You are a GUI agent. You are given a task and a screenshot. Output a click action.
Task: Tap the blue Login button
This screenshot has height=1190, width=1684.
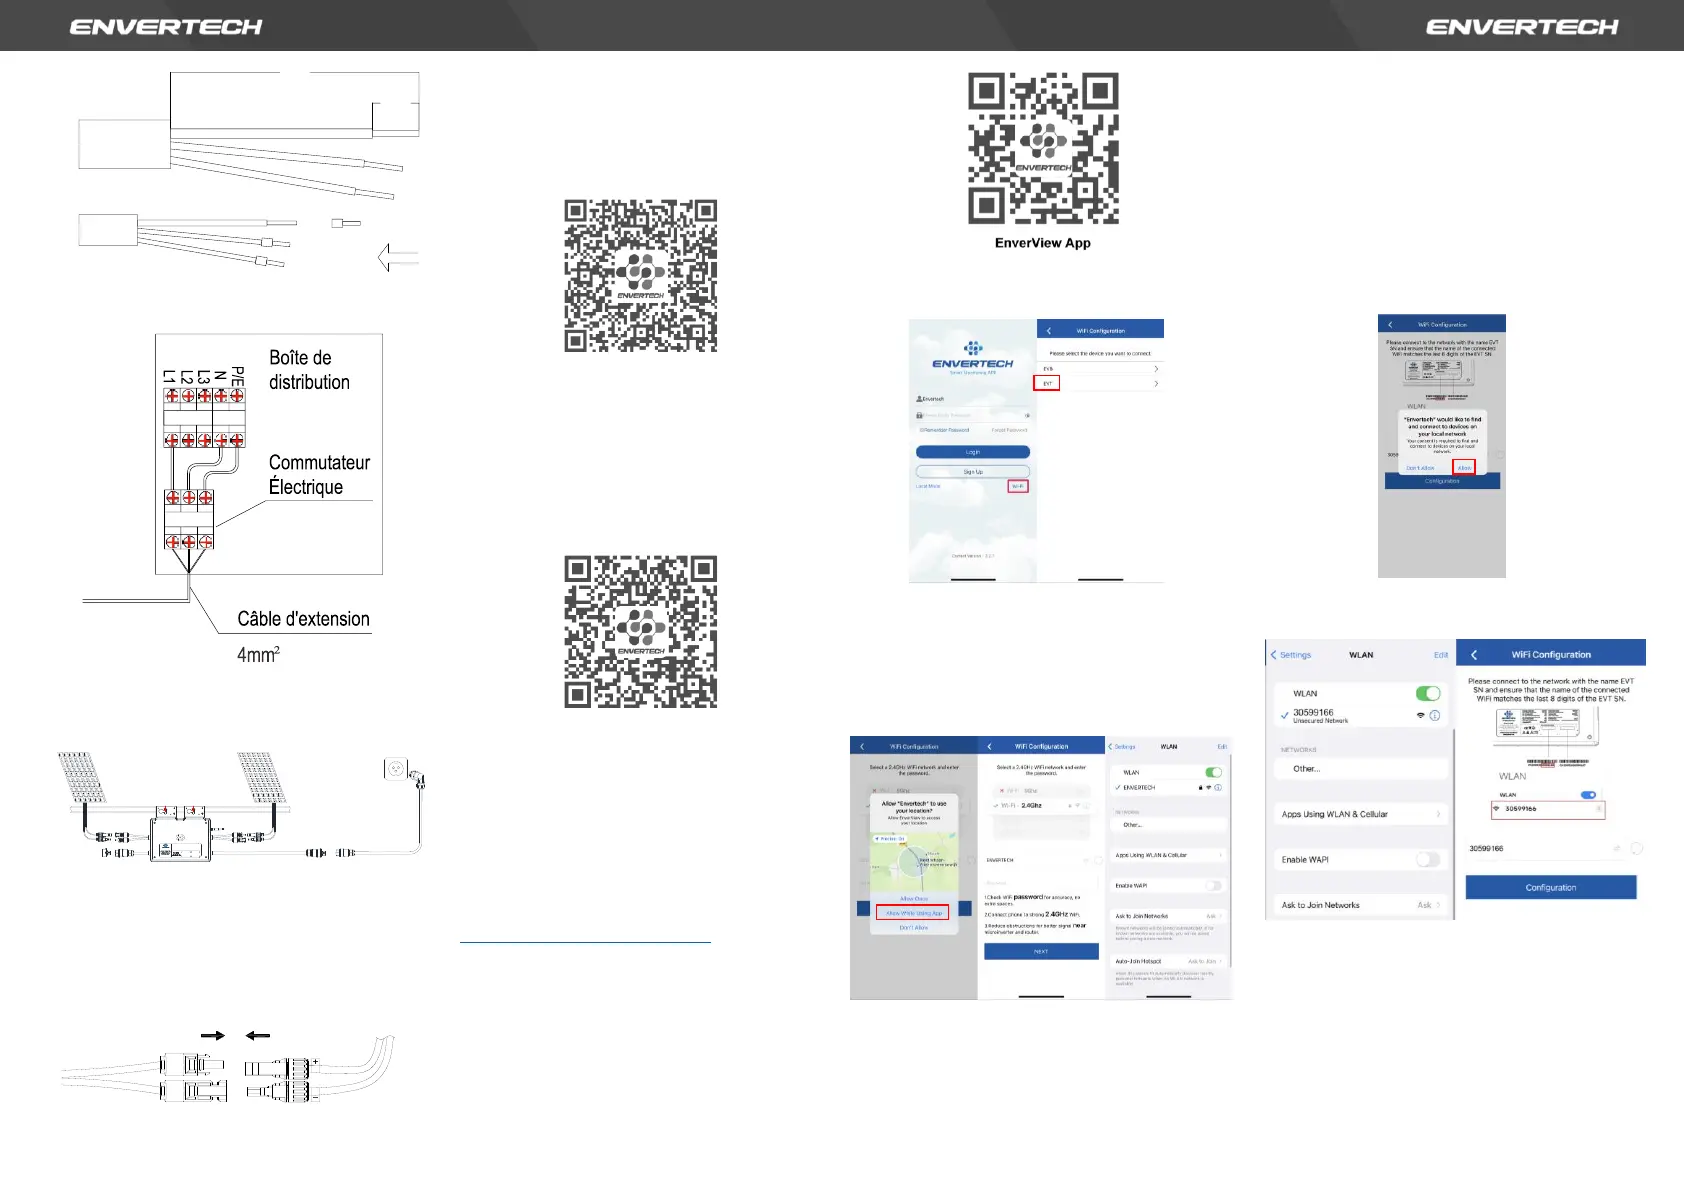pos(973,452)
